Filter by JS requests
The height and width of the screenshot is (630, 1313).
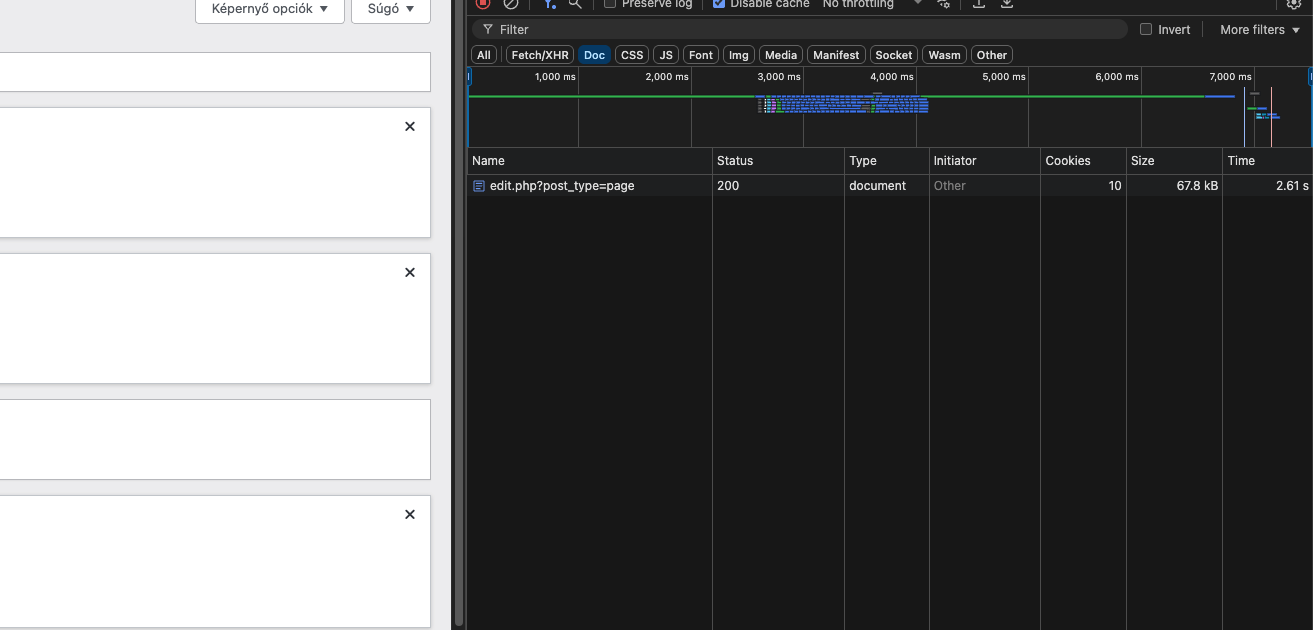[x=666, y=55]
